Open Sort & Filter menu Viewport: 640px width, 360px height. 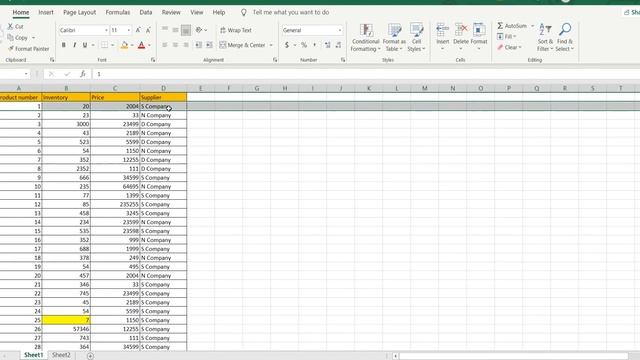coord(545,38)
